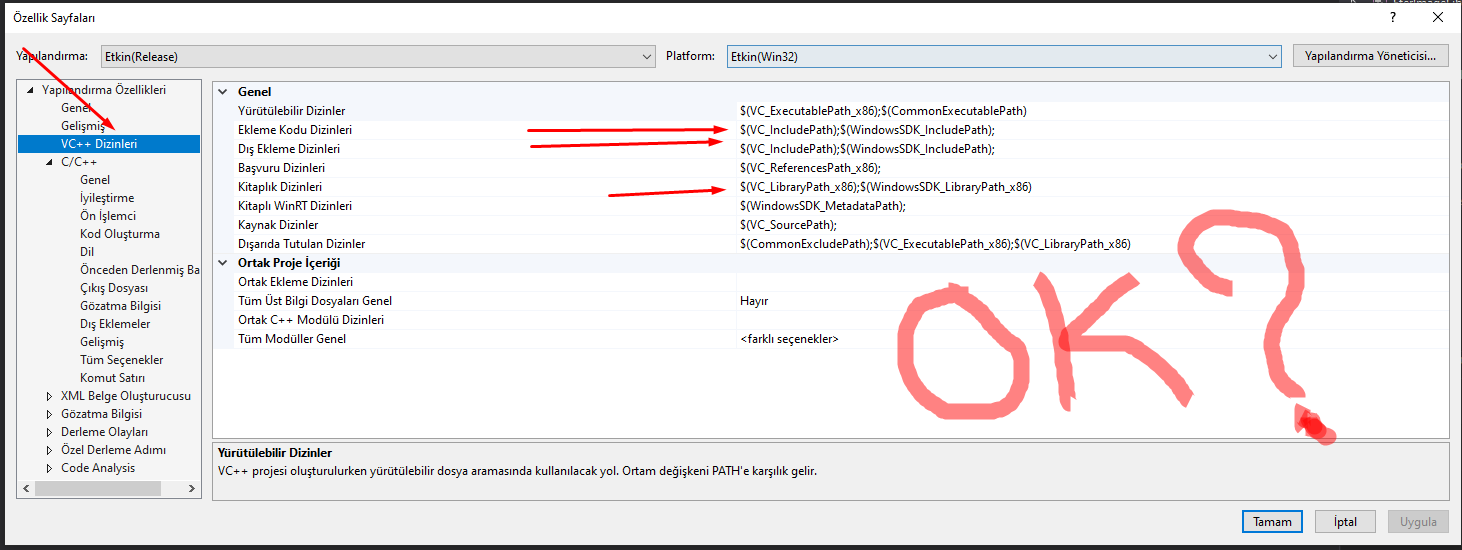This screenshot has height=550, width=1462.
Task: Open the Platform dropdown showing Etkin(Win32)
Action: point(1003,57)
